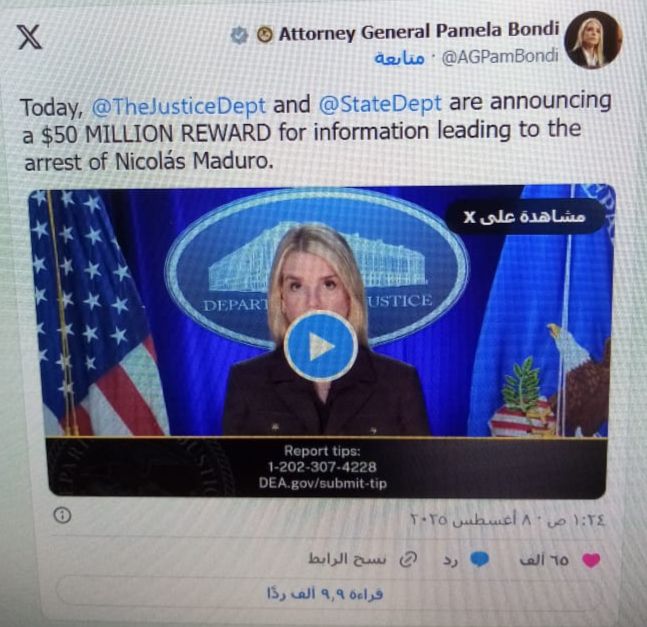Open the @StateDept mention
This screenshot has width=647, height=627.
point(380,104)
